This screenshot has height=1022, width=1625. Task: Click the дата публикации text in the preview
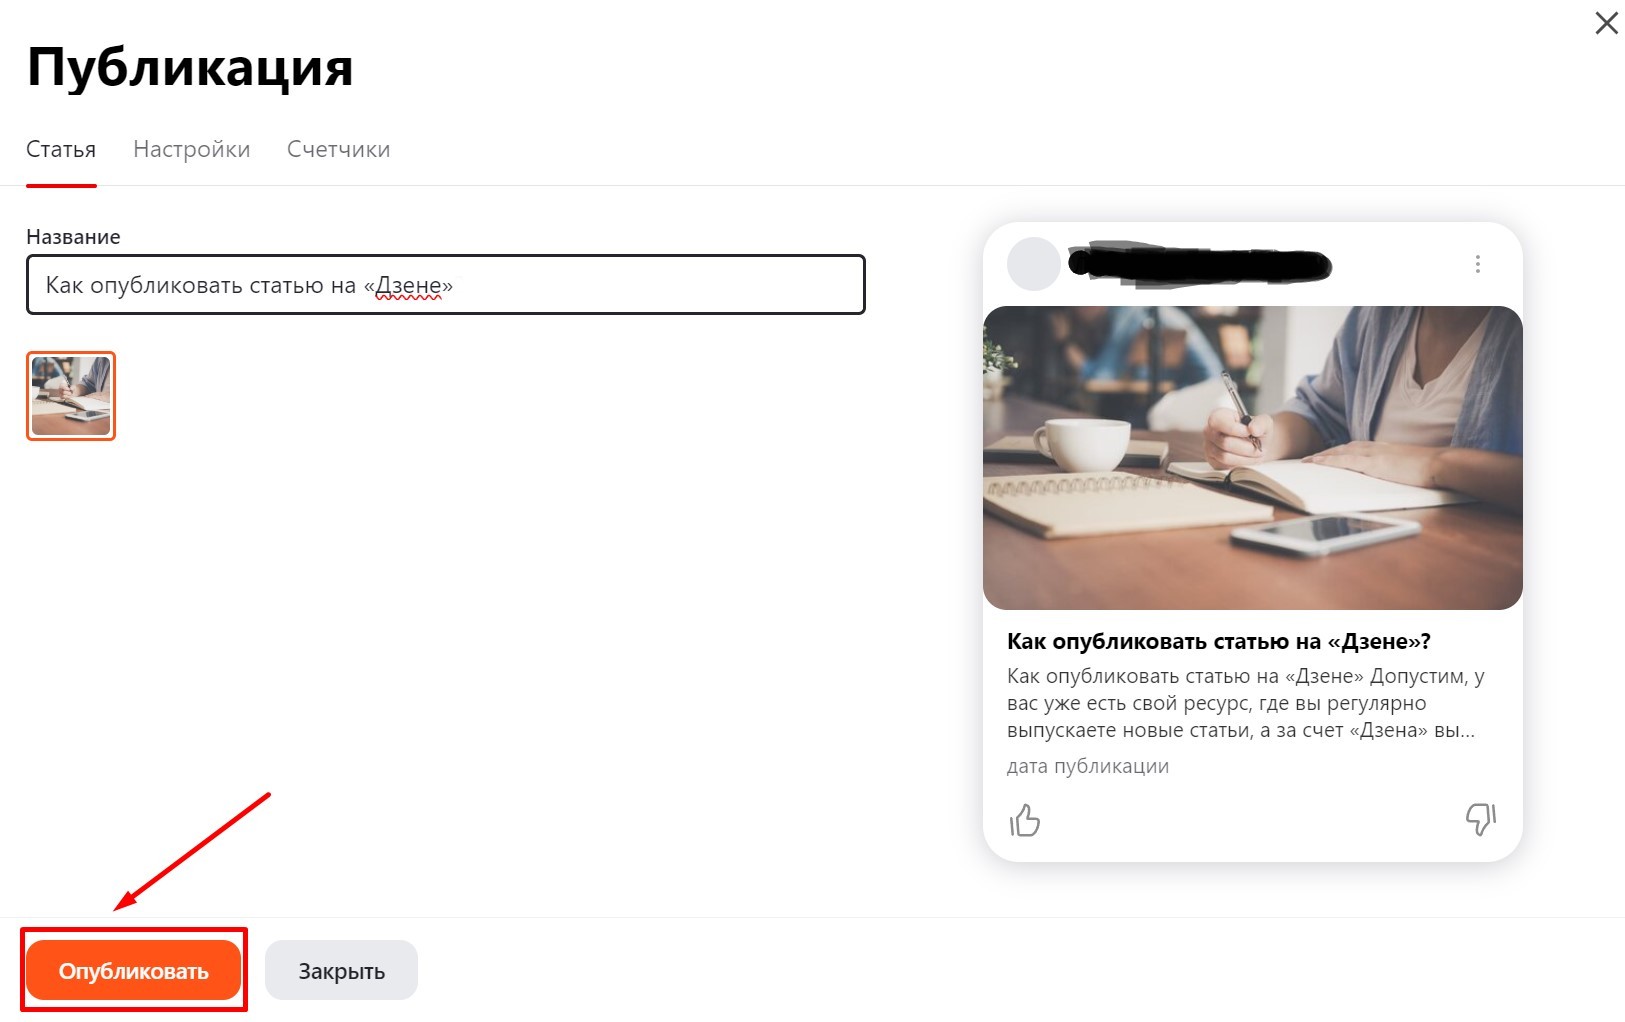click(x=1088, y=766)
